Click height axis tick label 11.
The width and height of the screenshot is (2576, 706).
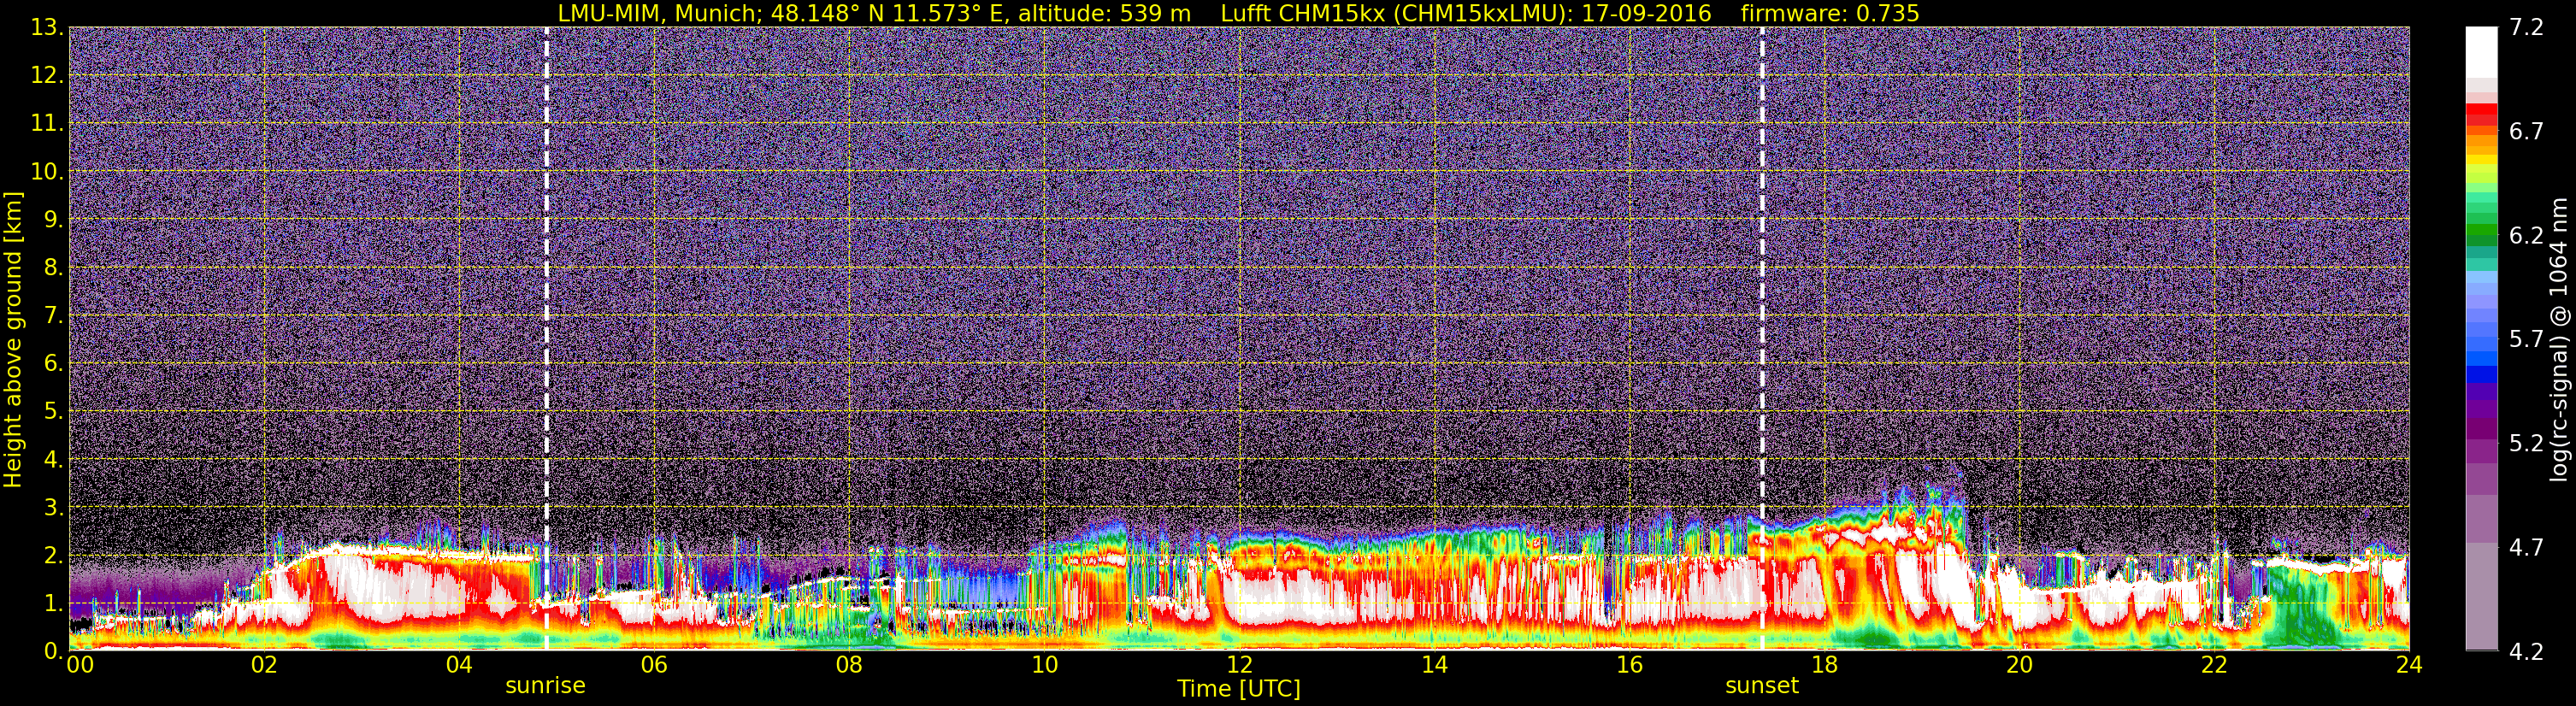pos(47,124)
